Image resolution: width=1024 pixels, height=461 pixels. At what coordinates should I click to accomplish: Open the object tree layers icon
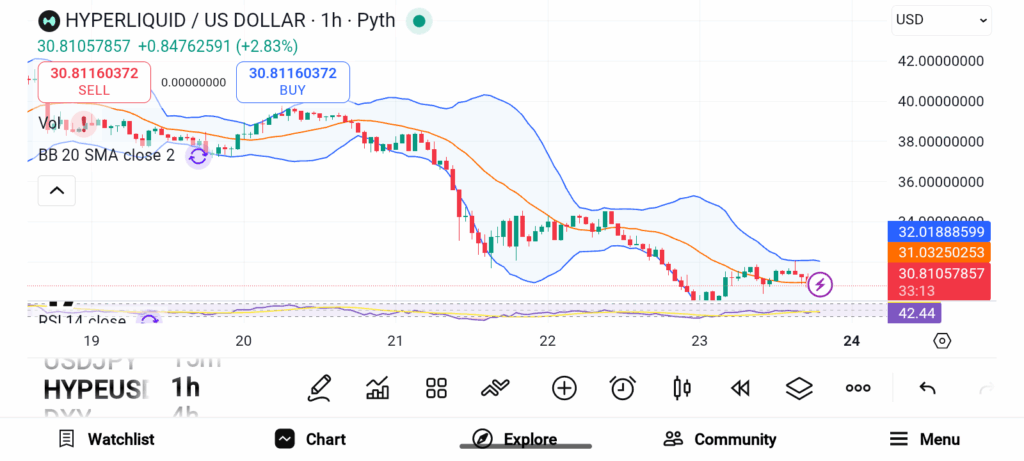pos(799,389)
